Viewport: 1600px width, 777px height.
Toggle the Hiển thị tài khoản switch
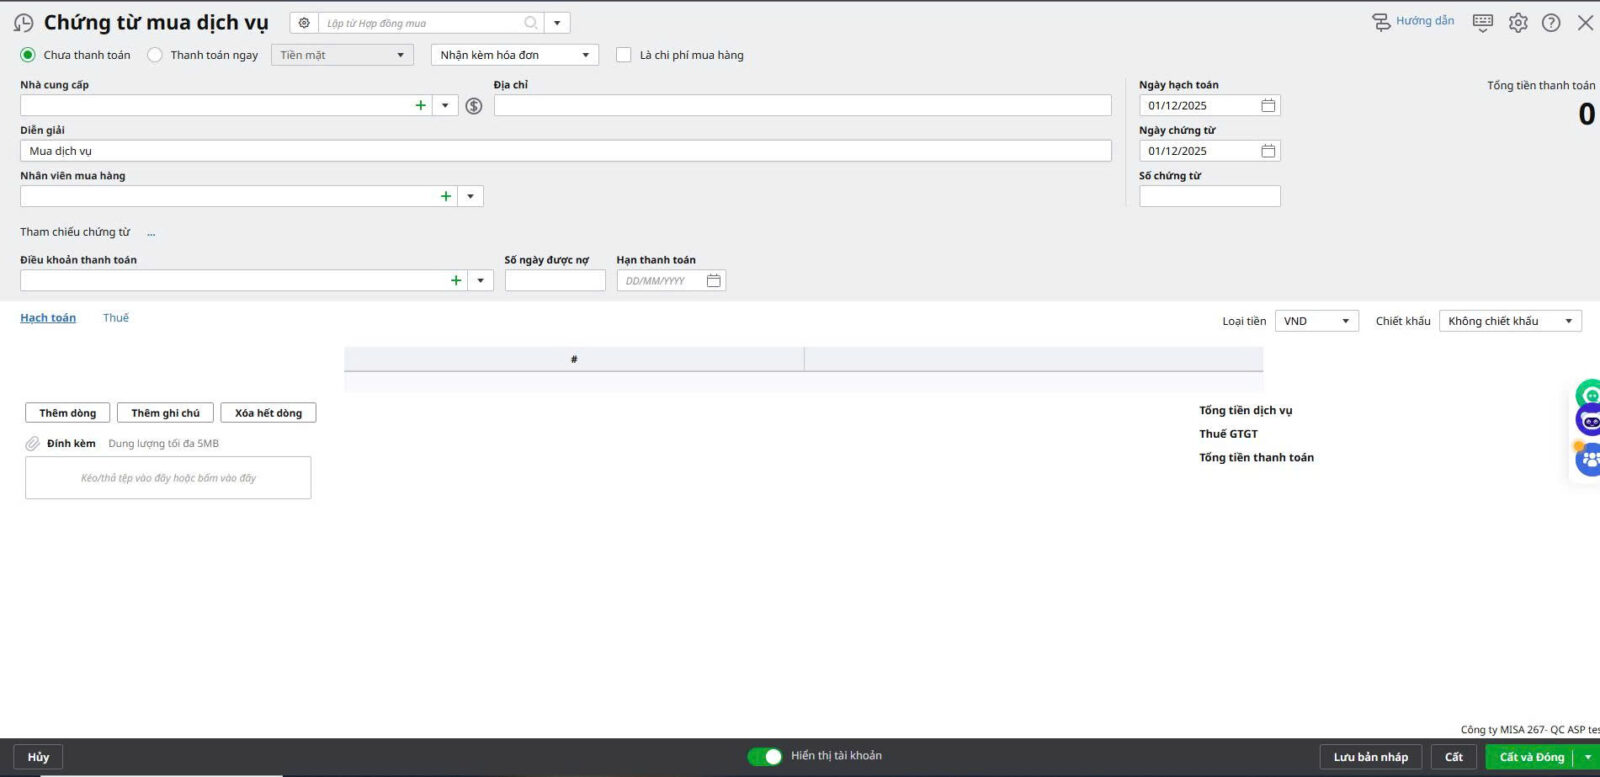(765, 756)
